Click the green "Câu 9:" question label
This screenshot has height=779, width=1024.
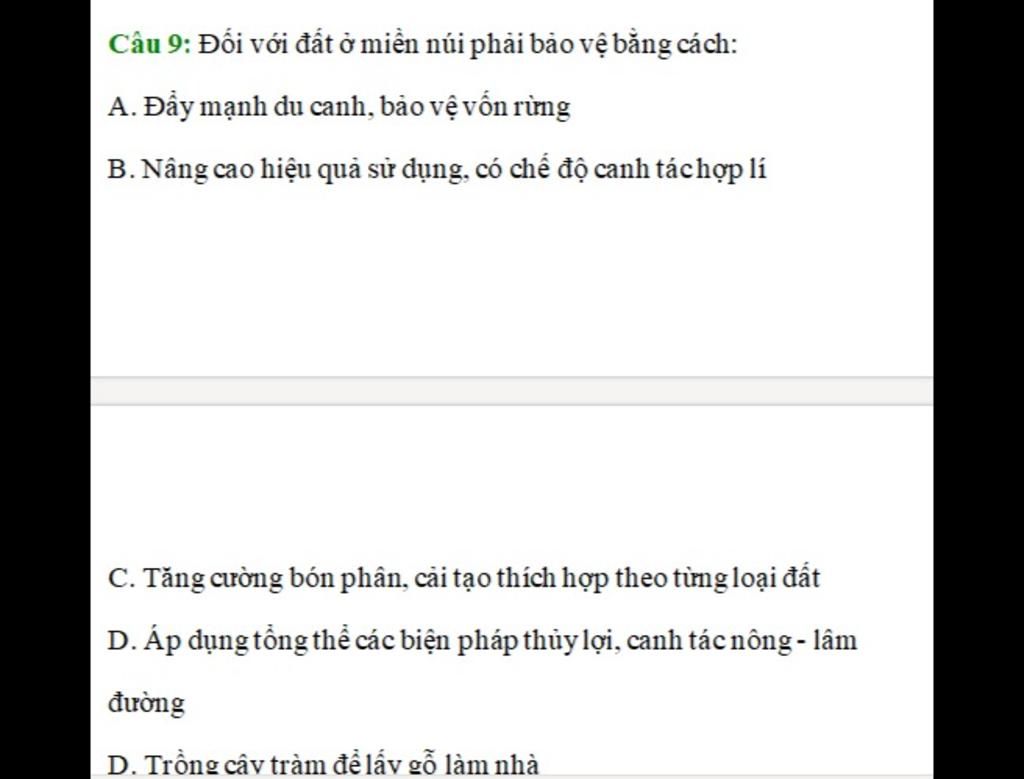pyautogui.click(x=150, y=44)
